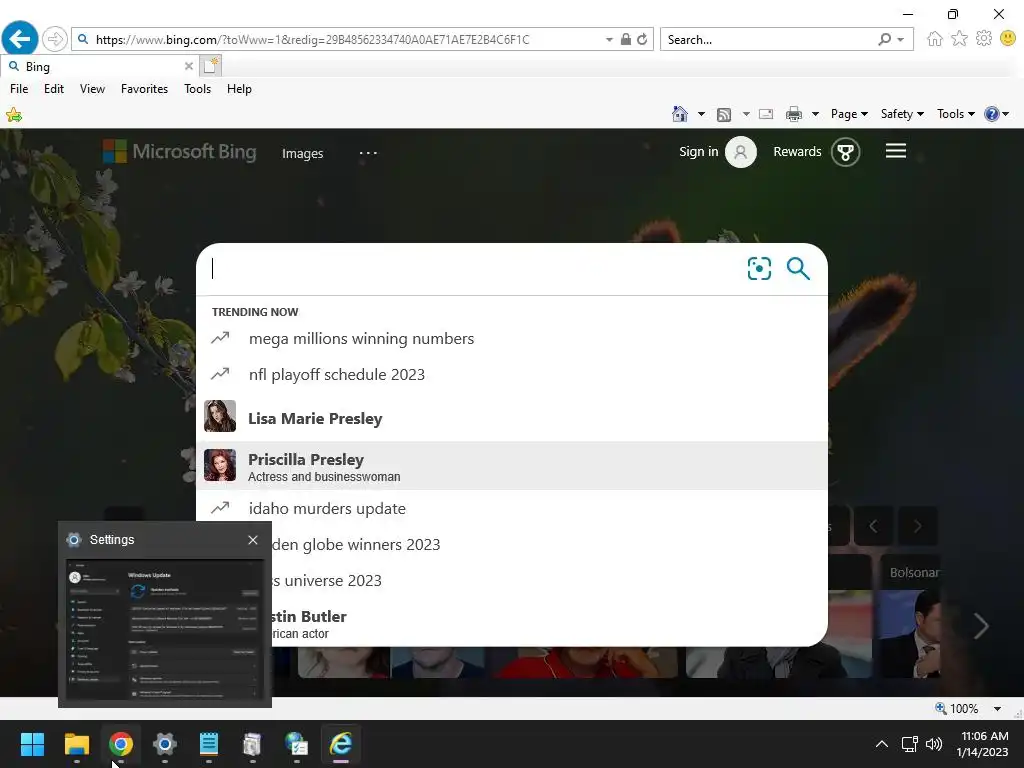Screen dimensions: 1024x768
Task: Click the blue Help question mark icon
Action: 991,114
